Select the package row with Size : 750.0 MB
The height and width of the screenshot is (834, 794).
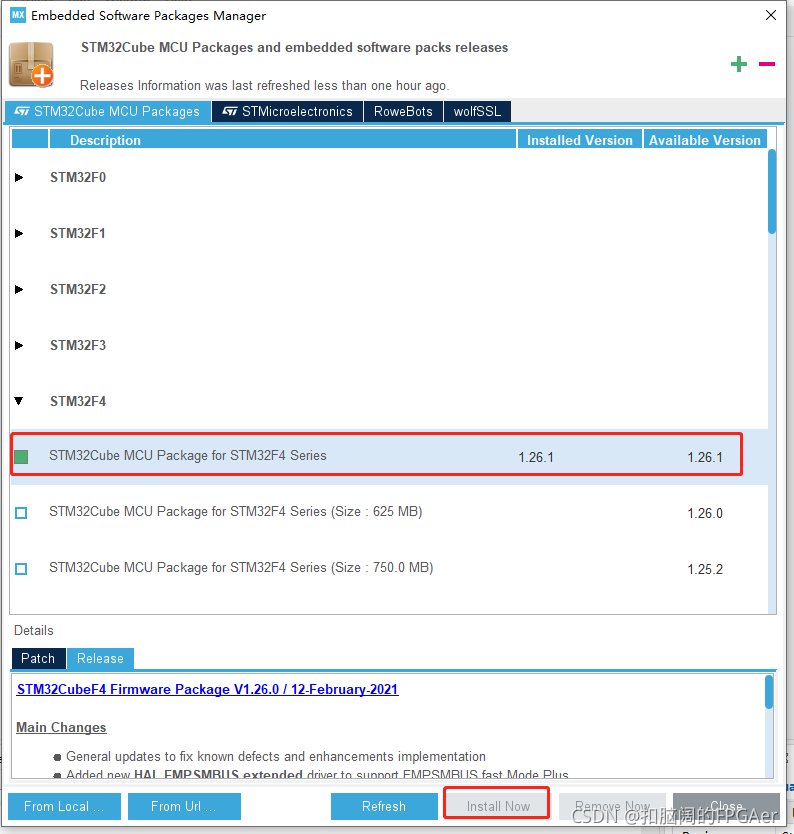click(x=389, y=568)
